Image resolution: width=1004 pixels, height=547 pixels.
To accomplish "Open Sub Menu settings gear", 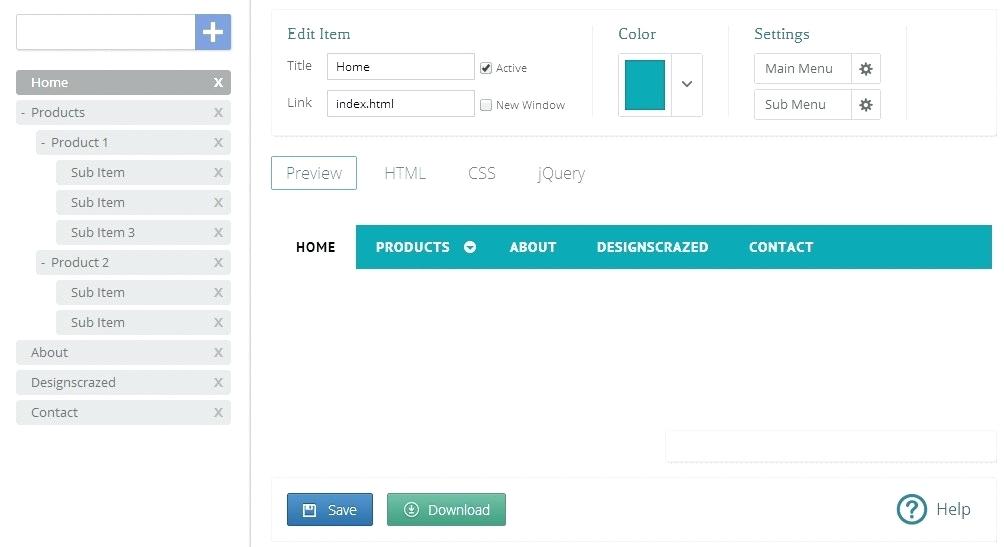I will 866,104.
